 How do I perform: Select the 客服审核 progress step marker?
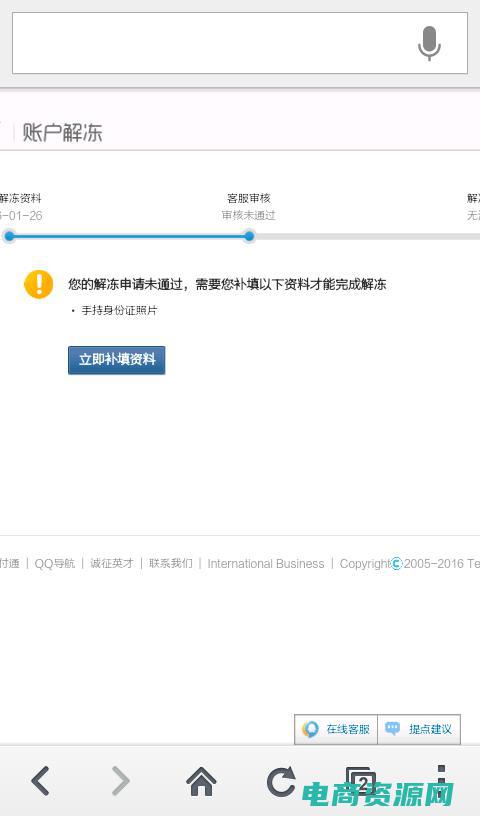249,236
